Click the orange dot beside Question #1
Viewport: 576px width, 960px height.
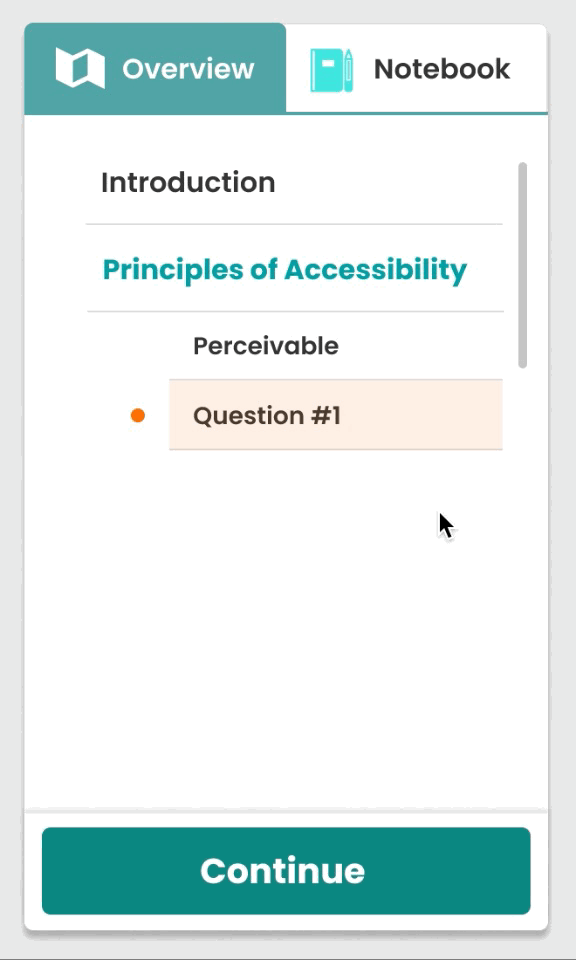tap(138, 416)
